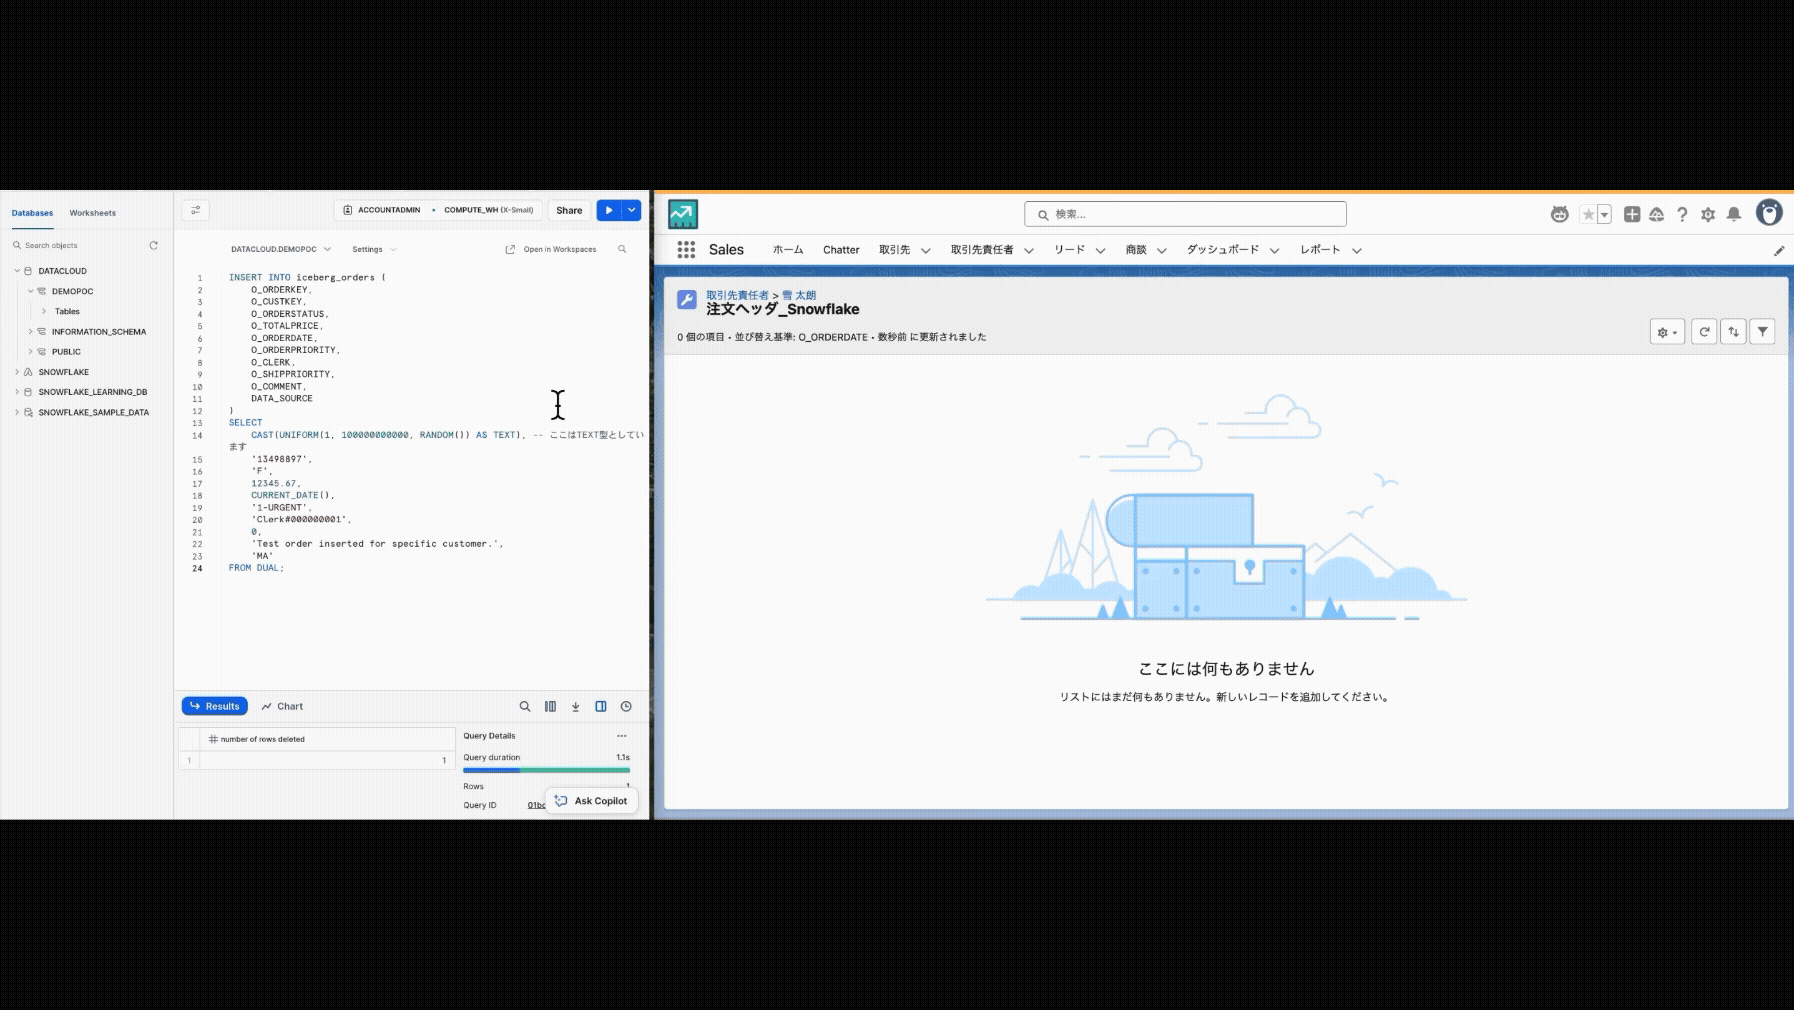1794x1010 pixels.
Task: Open Query Details more options menu
Action: 622,736
